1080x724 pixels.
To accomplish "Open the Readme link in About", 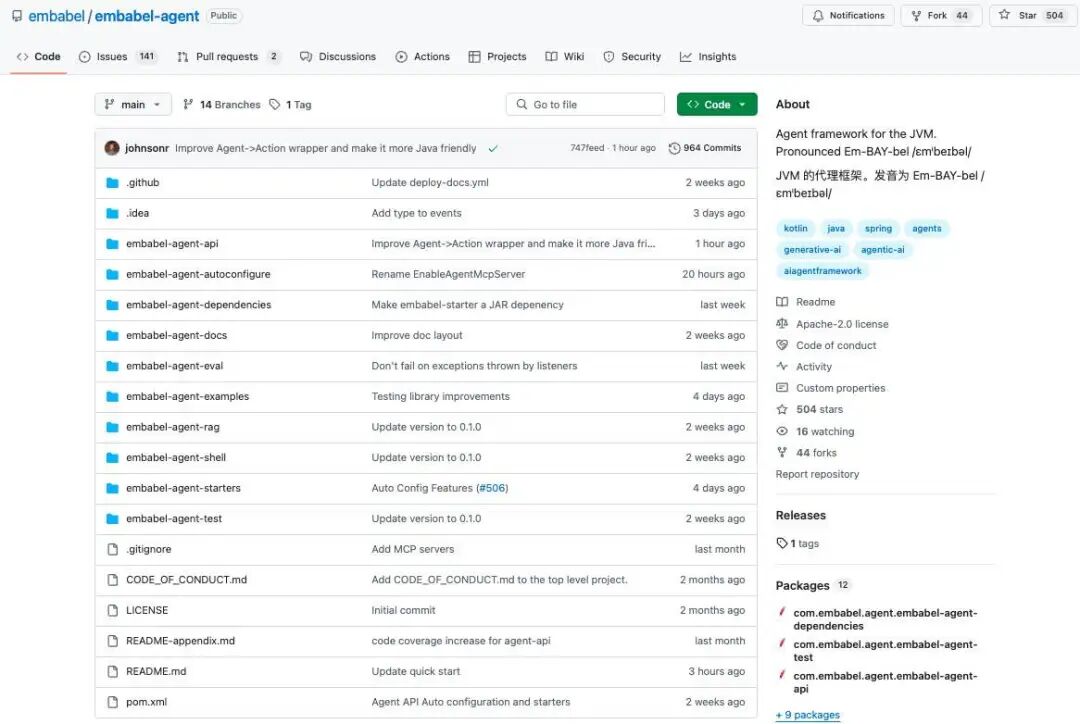I will (806, 302).
